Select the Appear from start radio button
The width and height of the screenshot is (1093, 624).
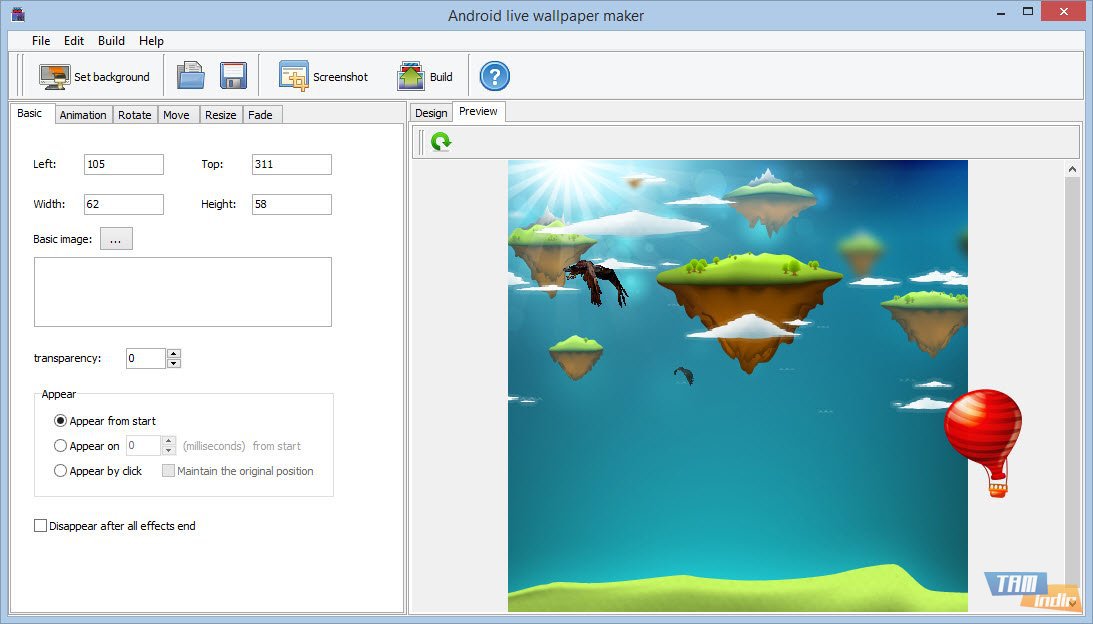click(x=61, y=421)
